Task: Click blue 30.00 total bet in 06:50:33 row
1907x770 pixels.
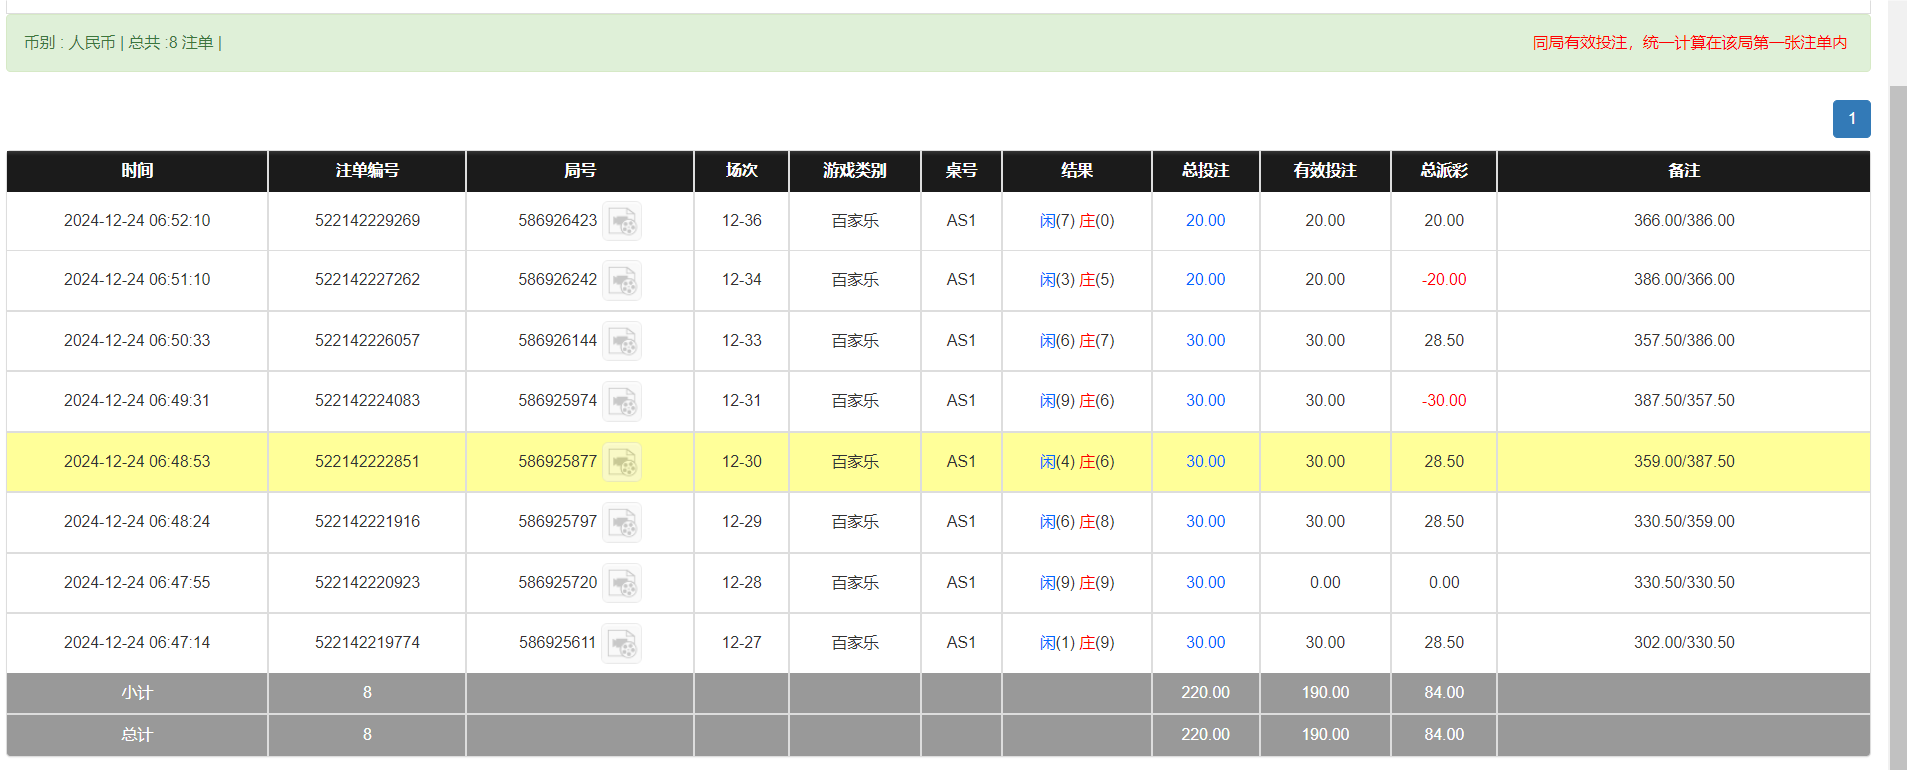Action: pyautogui.click(x=1205, y=341)
